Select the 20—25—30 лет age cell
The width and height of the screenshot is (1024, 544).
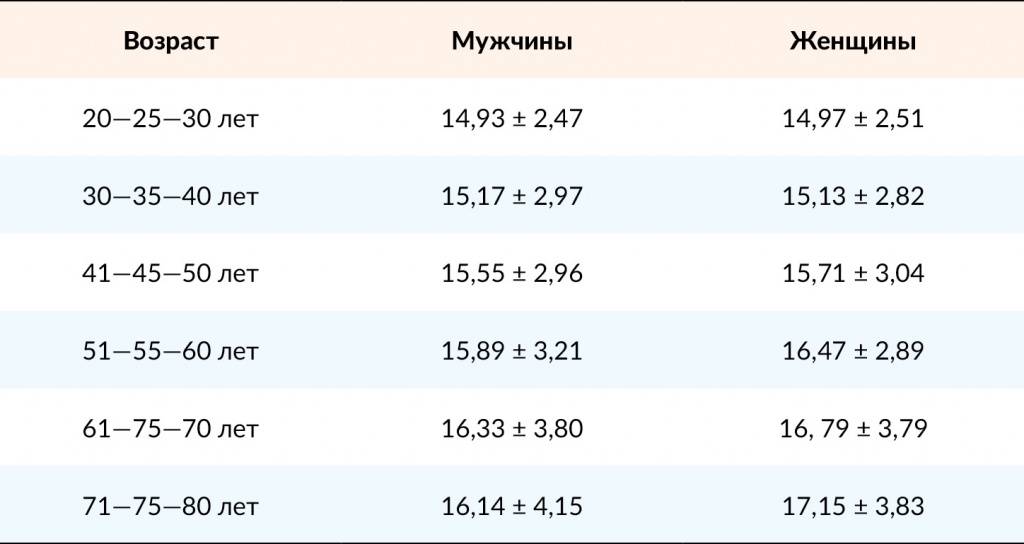(171, 119)
